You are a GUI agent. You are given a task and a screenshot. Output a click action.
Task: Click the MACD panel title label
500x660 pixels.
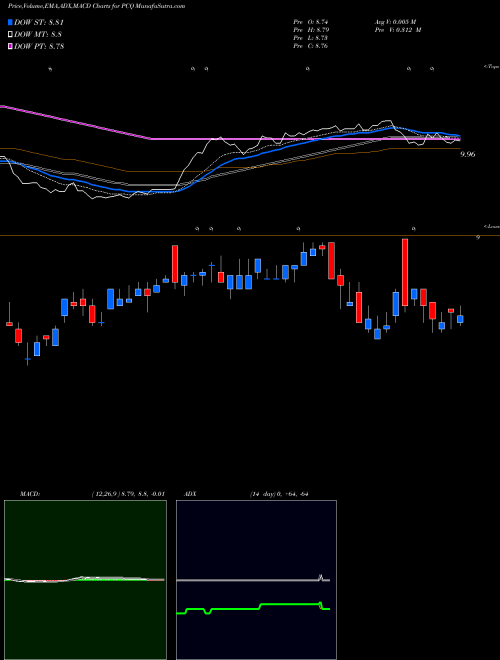tap(30, 494)
